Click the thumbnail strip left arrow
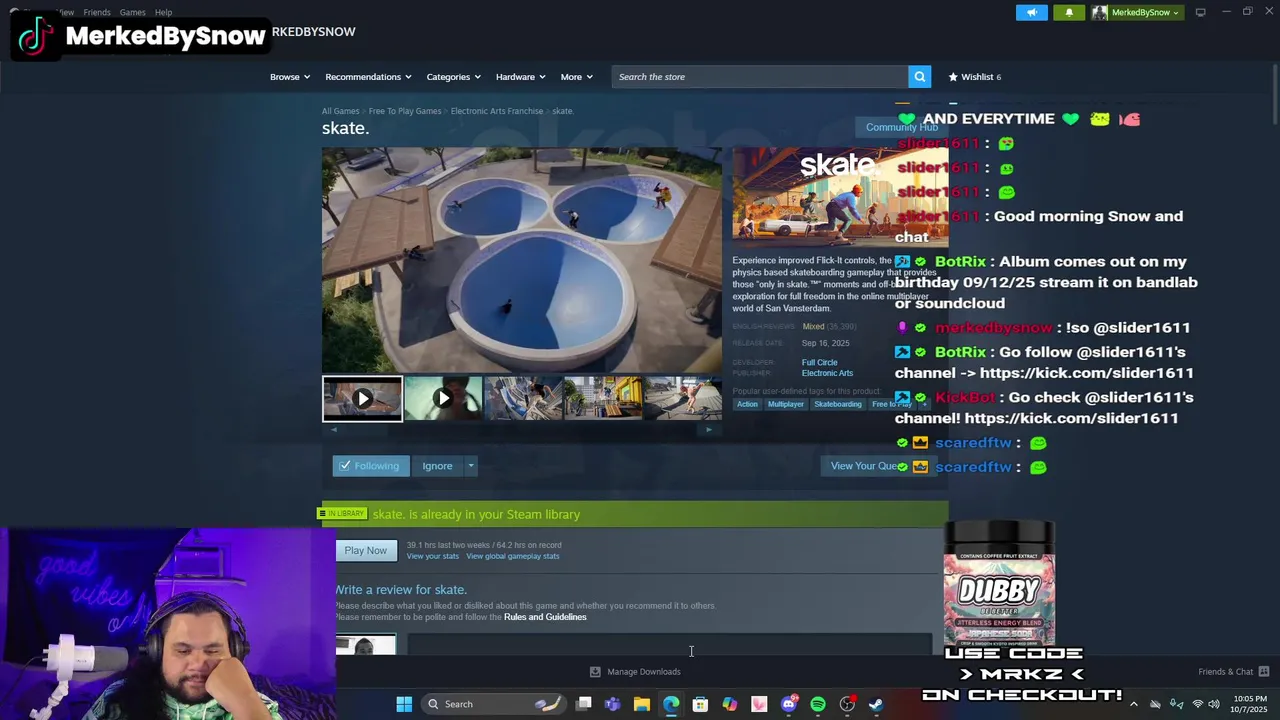The image size is (1280, 720). [x=334, y=430]
